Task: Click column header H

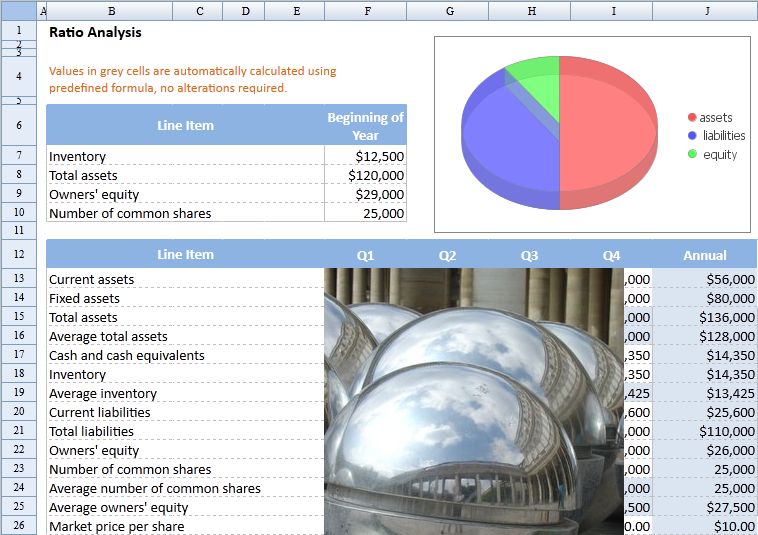Action: (x=531, y=11)
